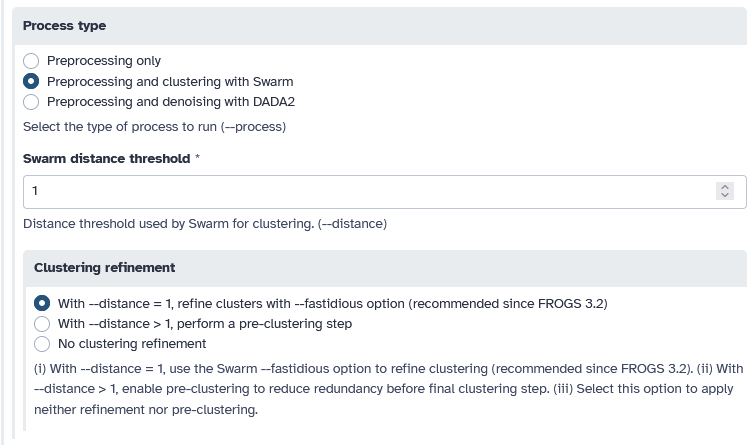Screen dimensions: 751x445
Task: Choose 'Preprocessing and clustering with Swarm' radio circle
Action: [x=31, y=81]
